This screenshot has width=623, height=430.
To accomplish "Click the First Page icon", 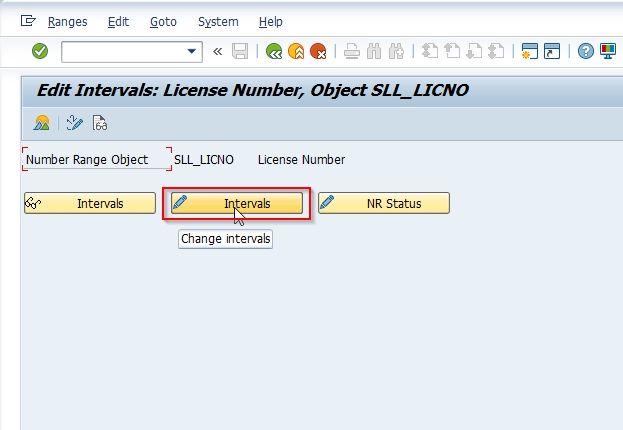I will pyautogui.click(x=430, y=51).
